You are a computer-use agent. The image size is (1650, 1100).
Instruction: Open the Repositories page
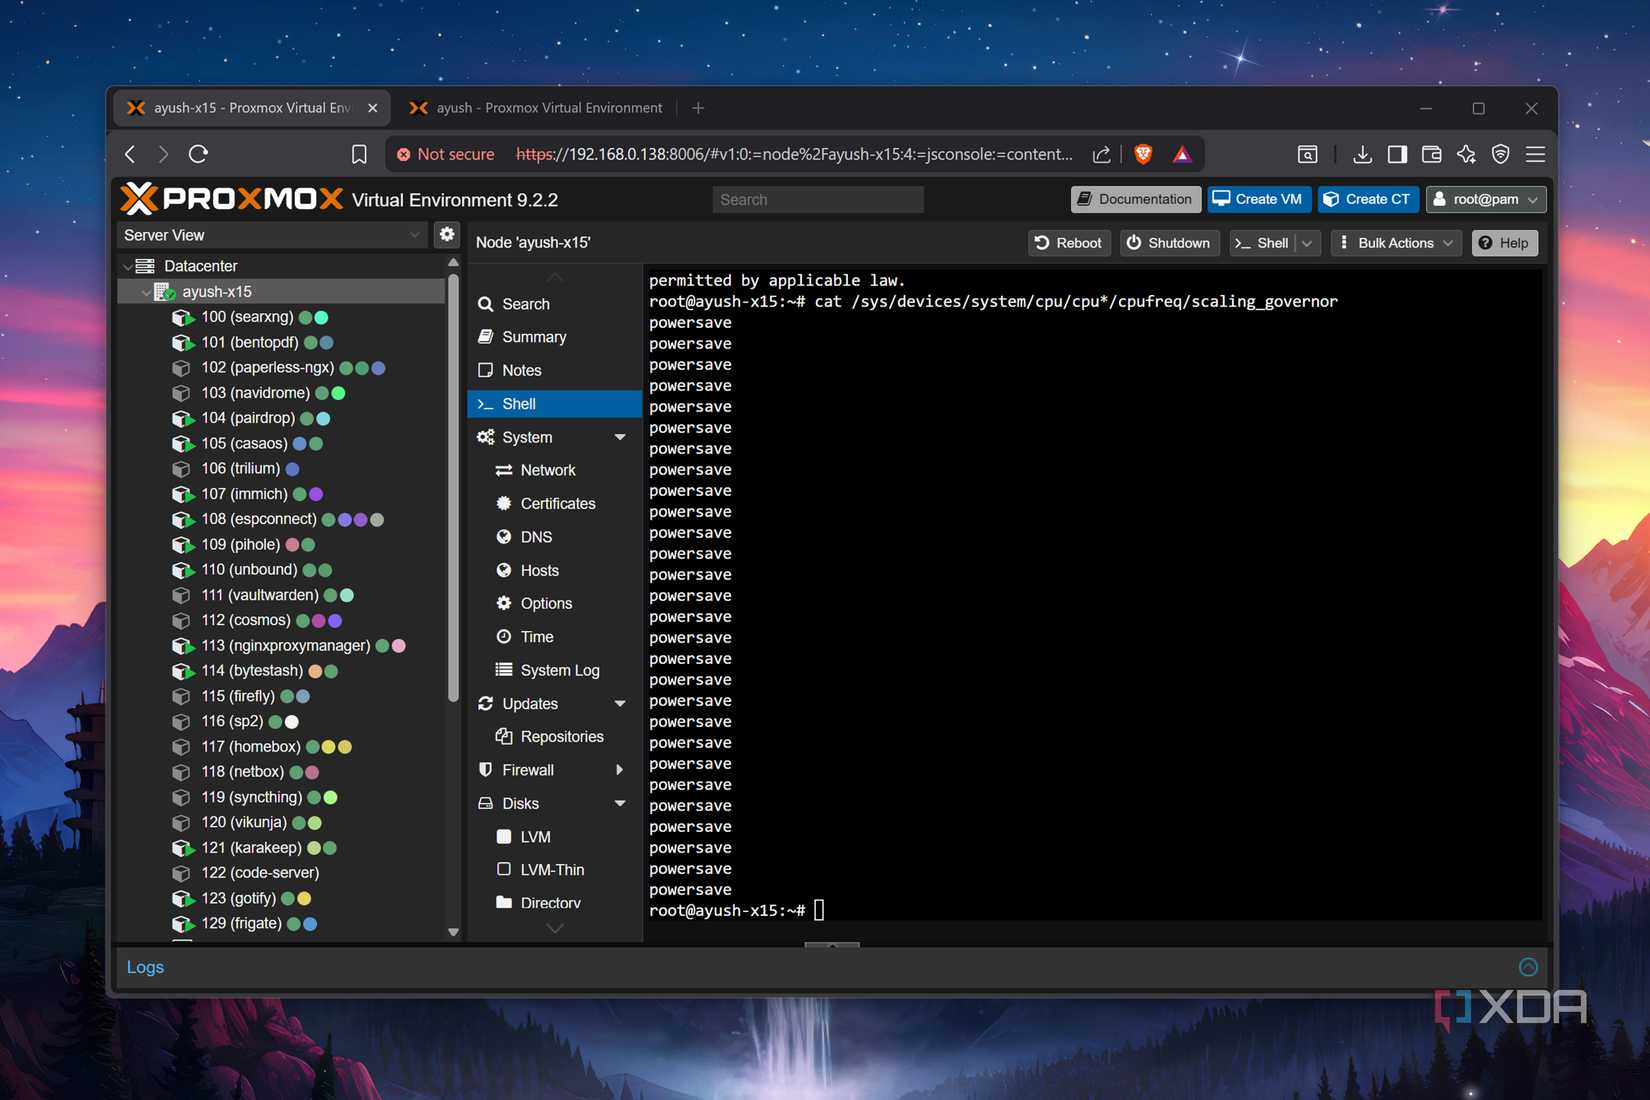click(554, 737)
